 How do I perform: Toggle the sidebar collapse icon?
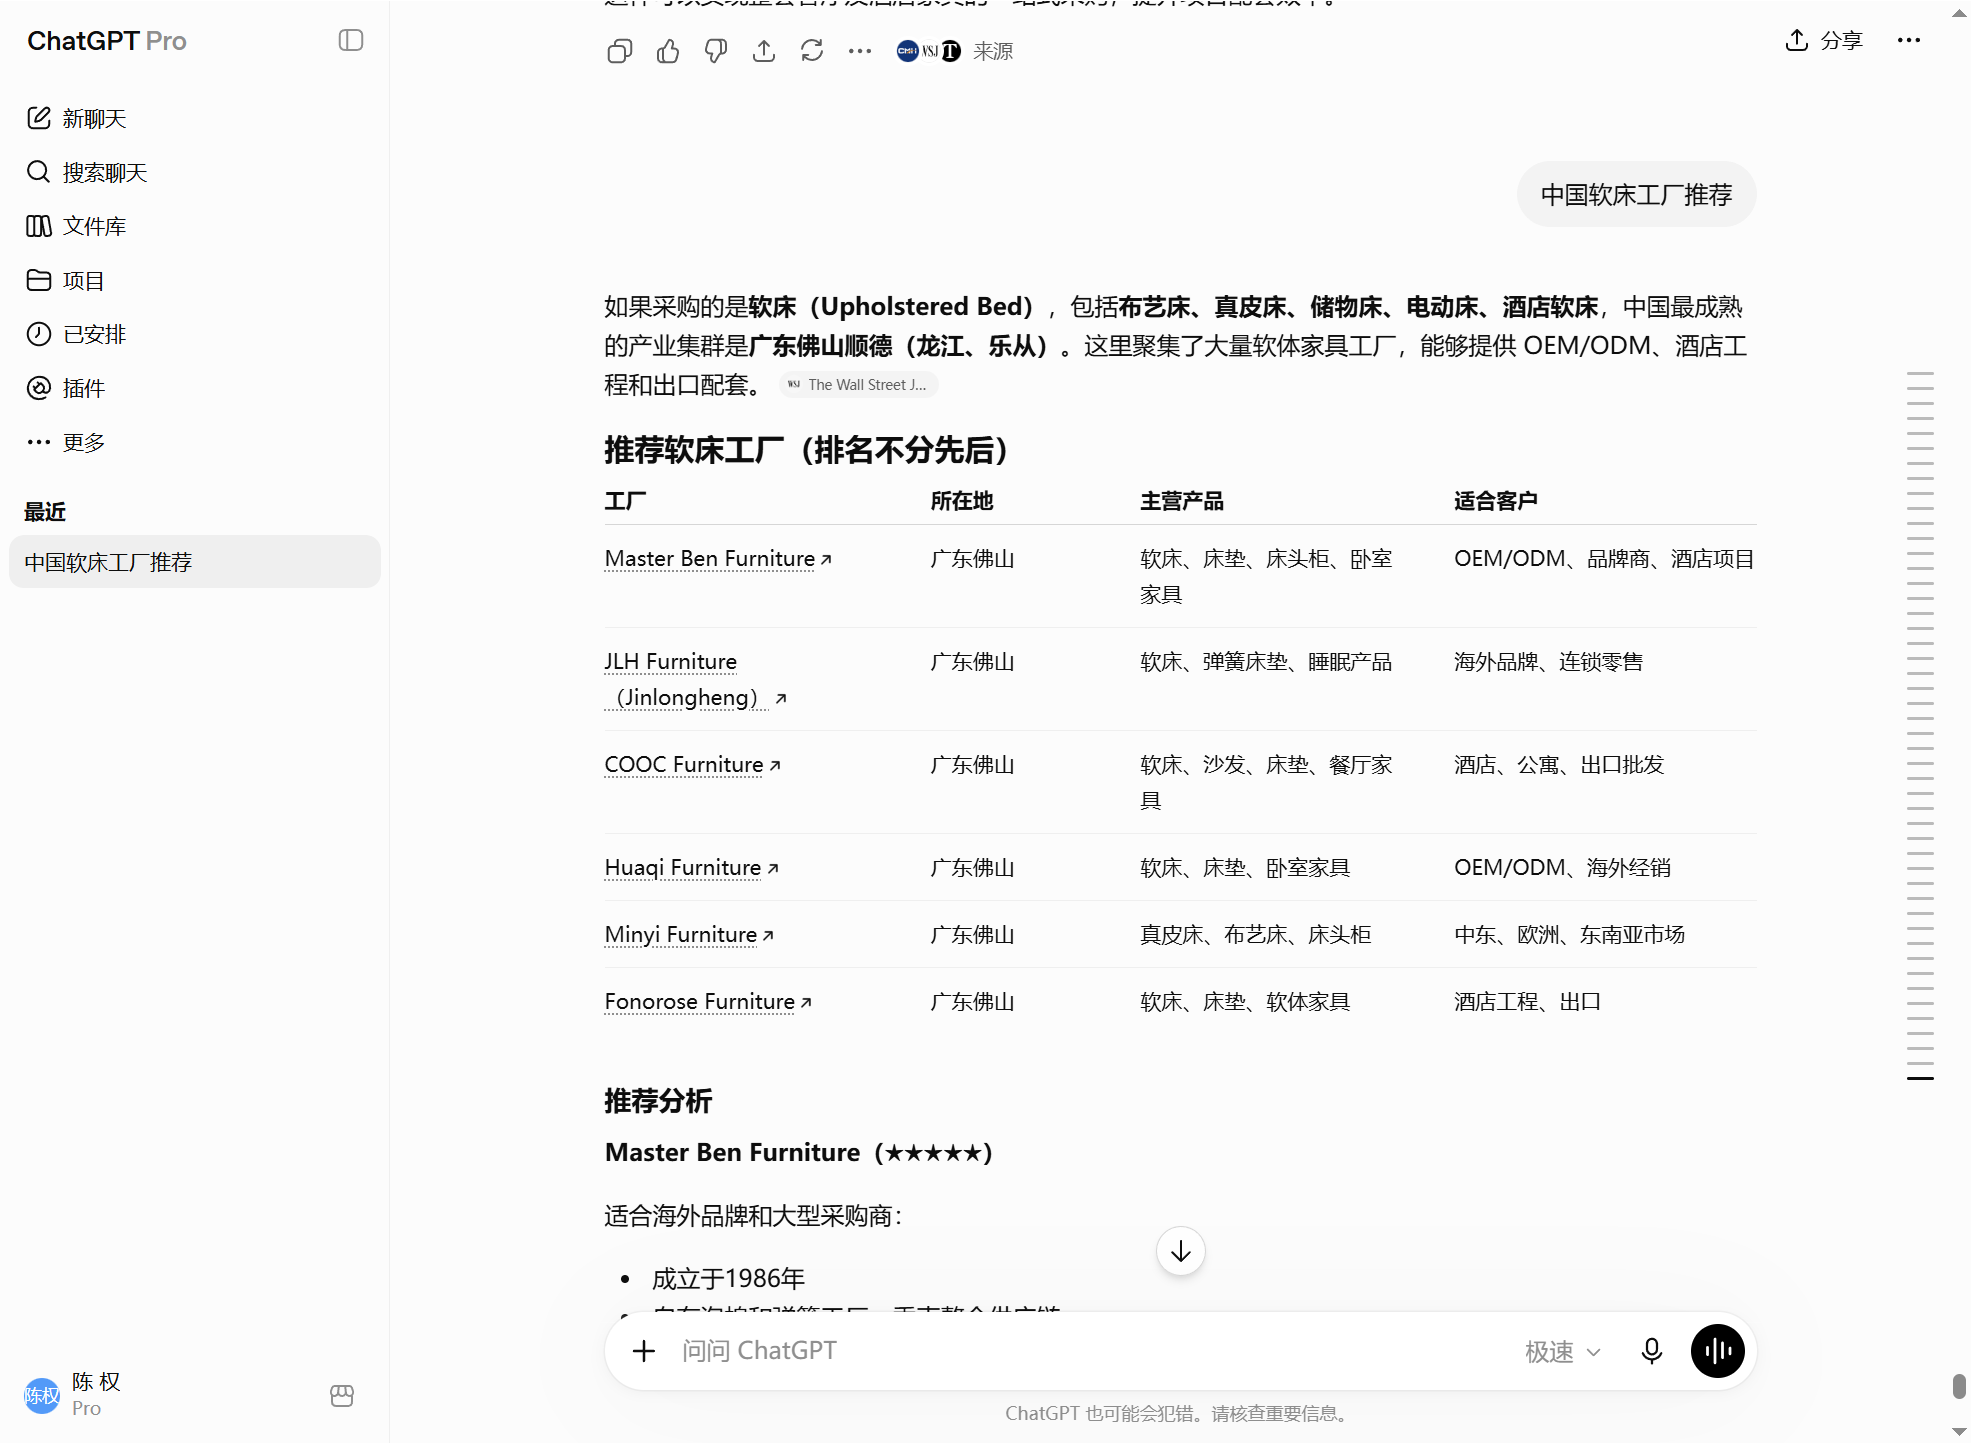coord(351,40)
